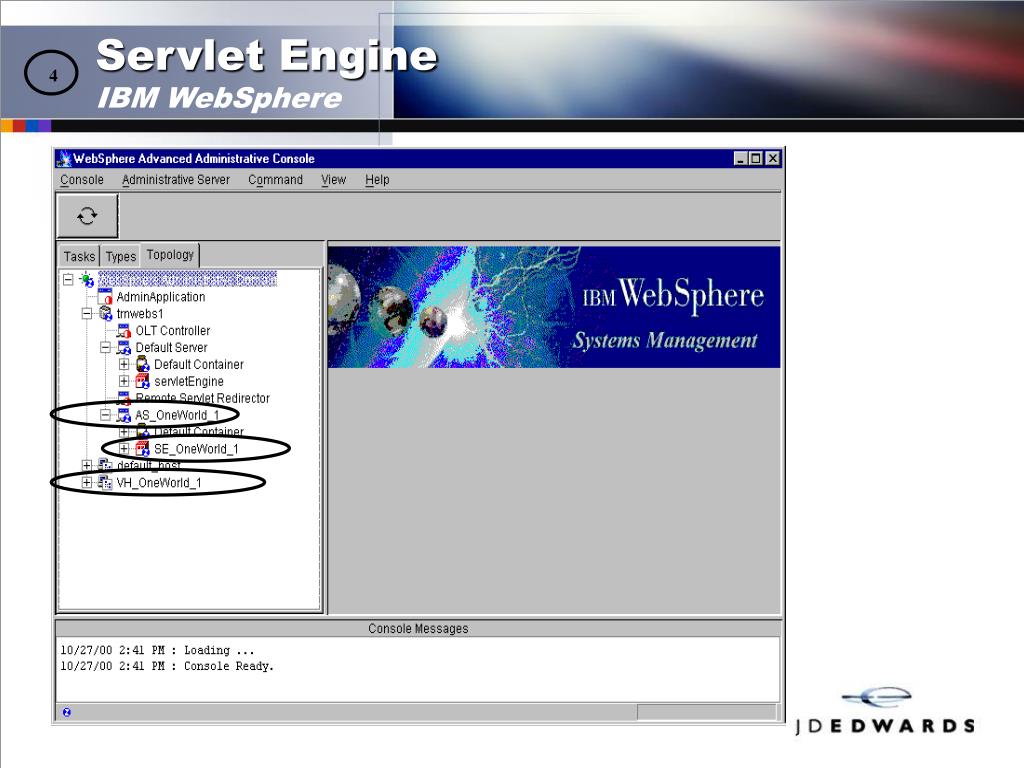Click the Default Container icon under Default Server

click(142, 364)
